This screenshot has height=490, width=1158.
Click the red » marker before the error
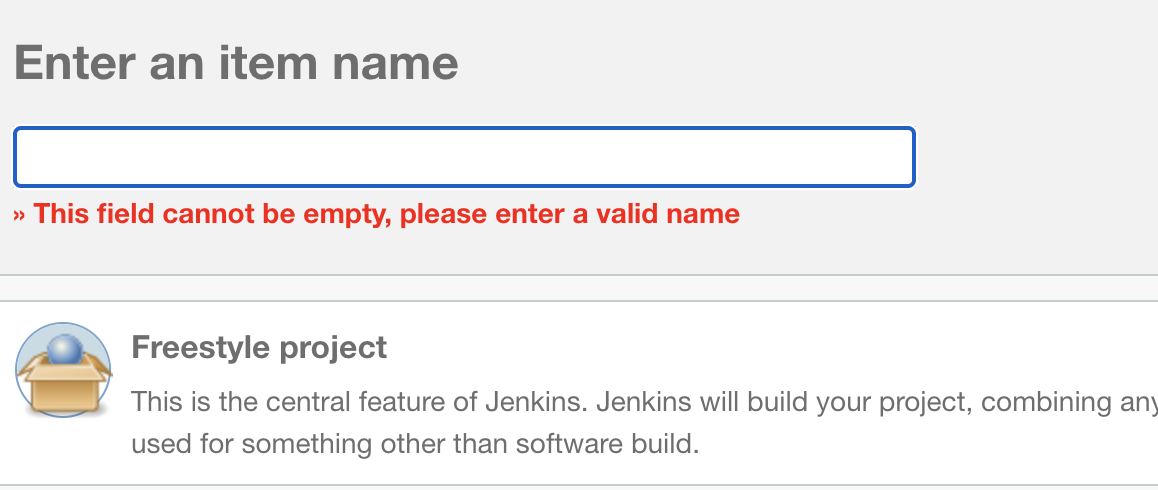20,214
